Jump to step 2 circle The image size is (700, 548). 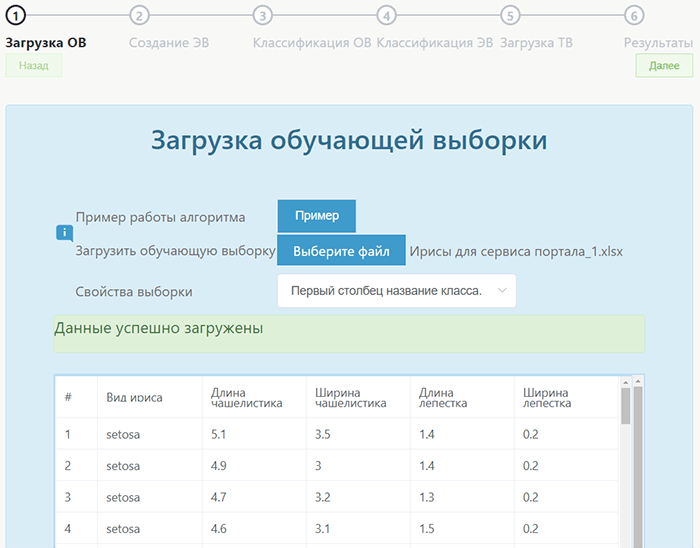pyautogui.click(x=139, y=16)
